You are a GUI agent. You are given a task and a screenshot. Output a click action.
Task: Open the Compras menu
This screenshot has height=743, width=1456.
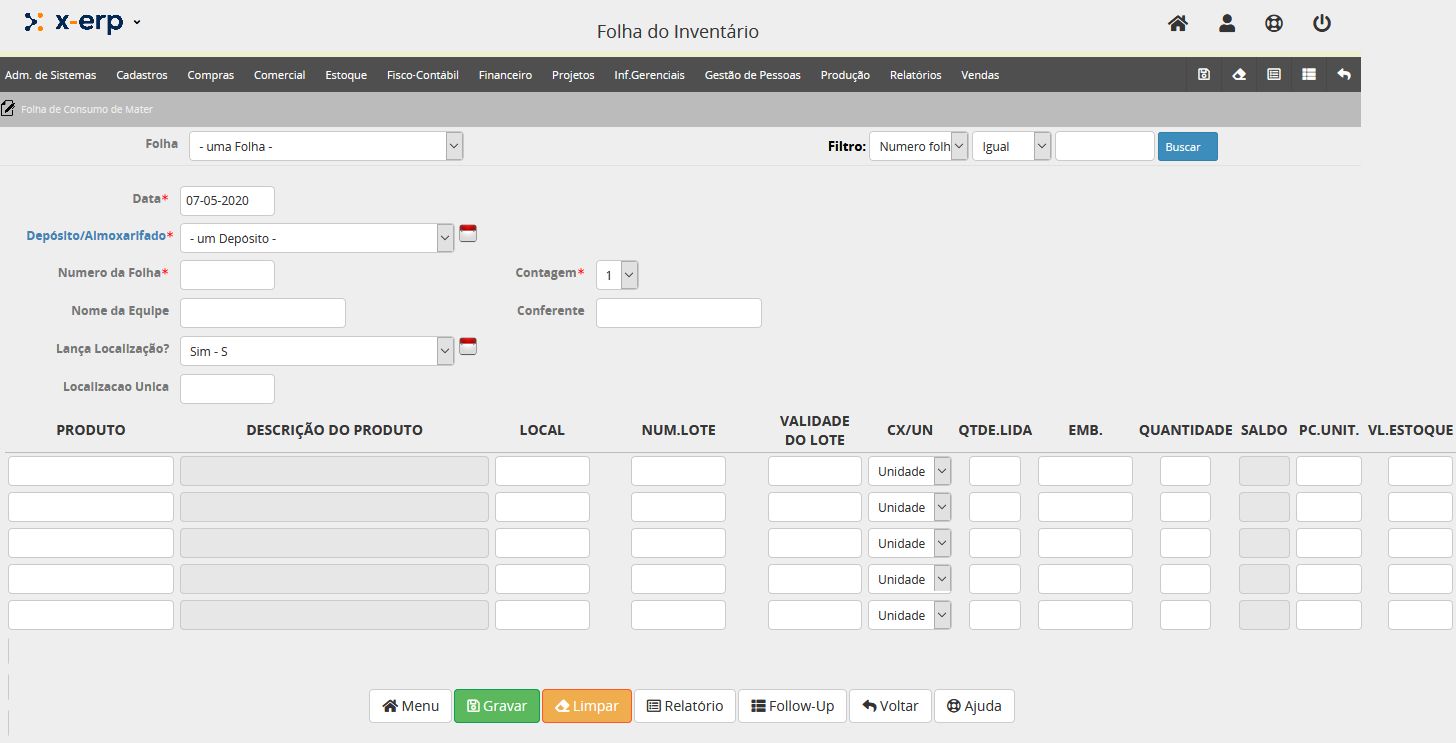coord(211,75)
